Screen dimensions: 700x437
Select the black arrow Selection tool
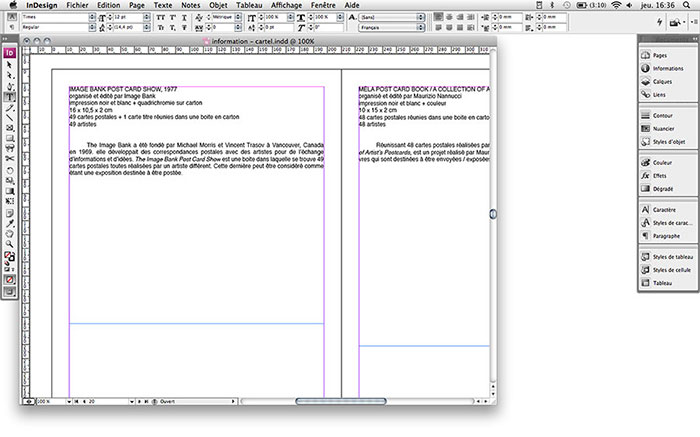click(x=9, y=64)
